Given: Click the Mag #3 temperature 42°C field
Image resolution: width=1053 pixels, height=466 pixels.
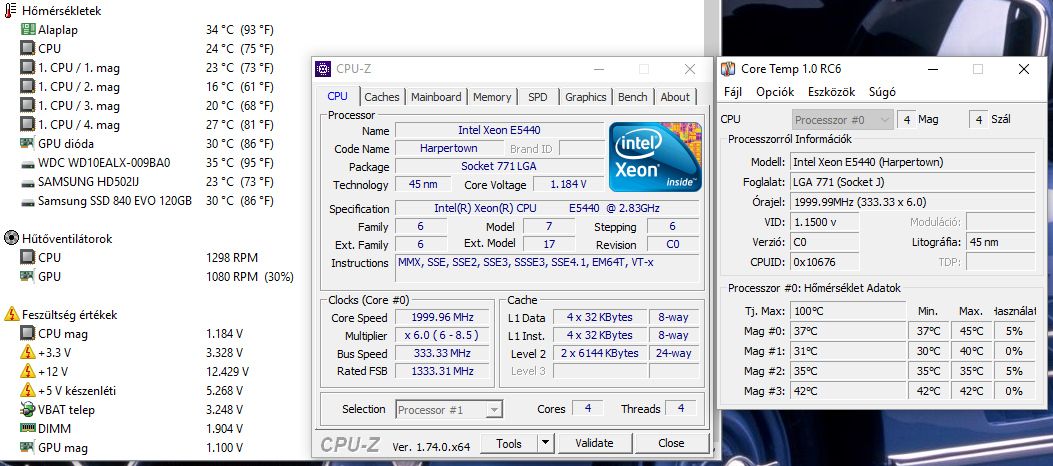Looking at the screenshot, I should (848, 391).
